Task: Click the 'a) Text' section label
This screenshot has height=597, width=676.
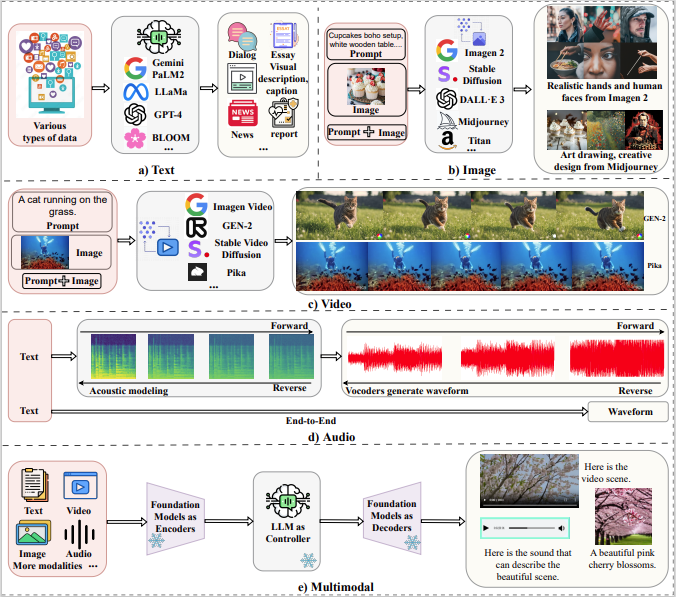Action: click(x=156, y=170)
